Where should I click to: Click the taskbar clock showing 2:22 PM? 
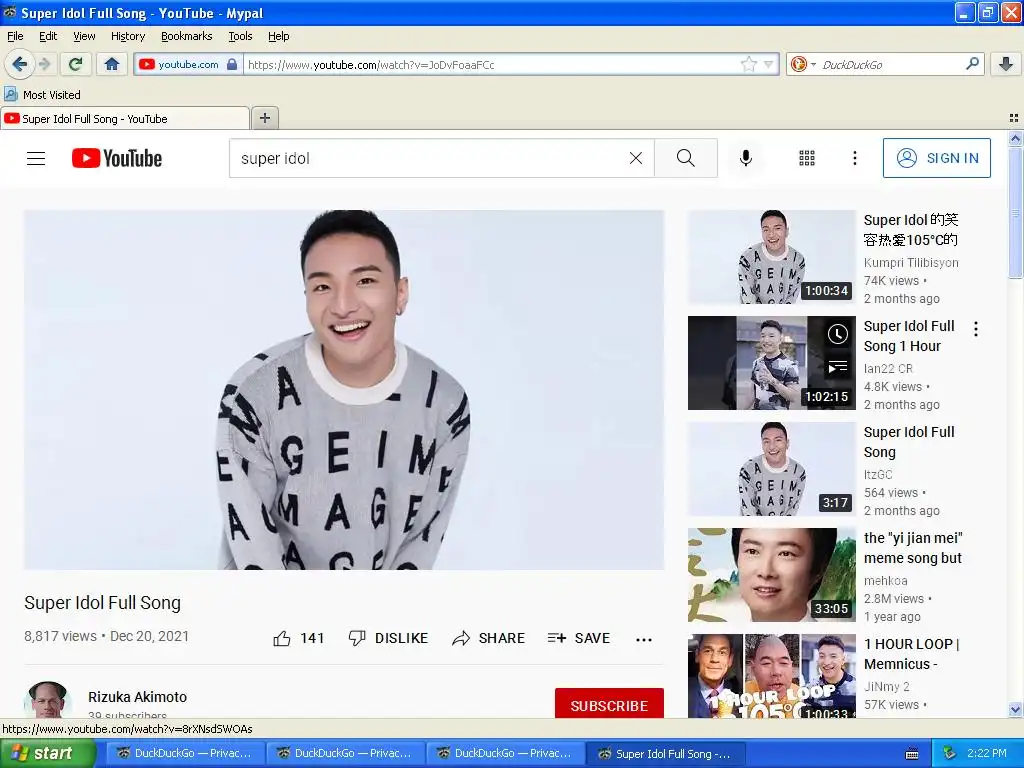(x=986, y=753)
